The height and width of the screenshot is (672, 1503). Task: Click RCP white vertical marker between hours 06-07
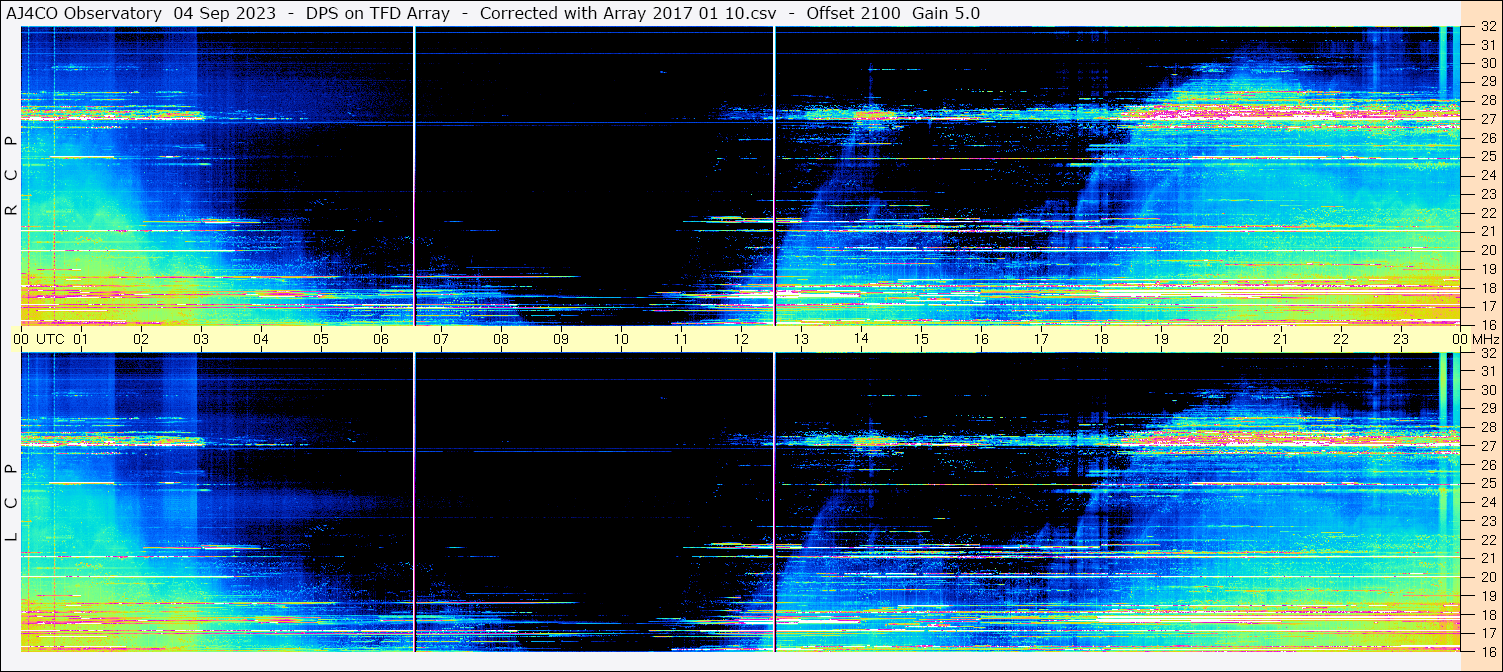tap(414, 176)
